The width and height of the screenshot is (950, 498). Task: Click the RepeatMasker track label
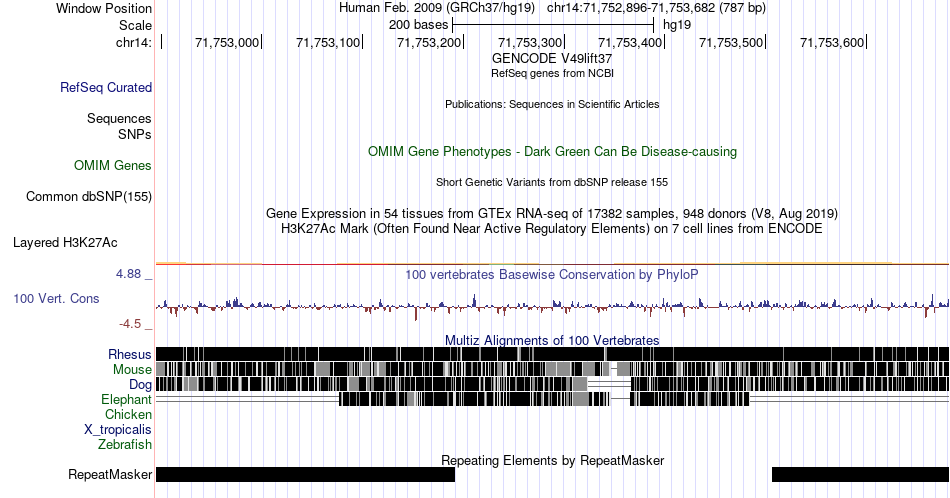110,474
